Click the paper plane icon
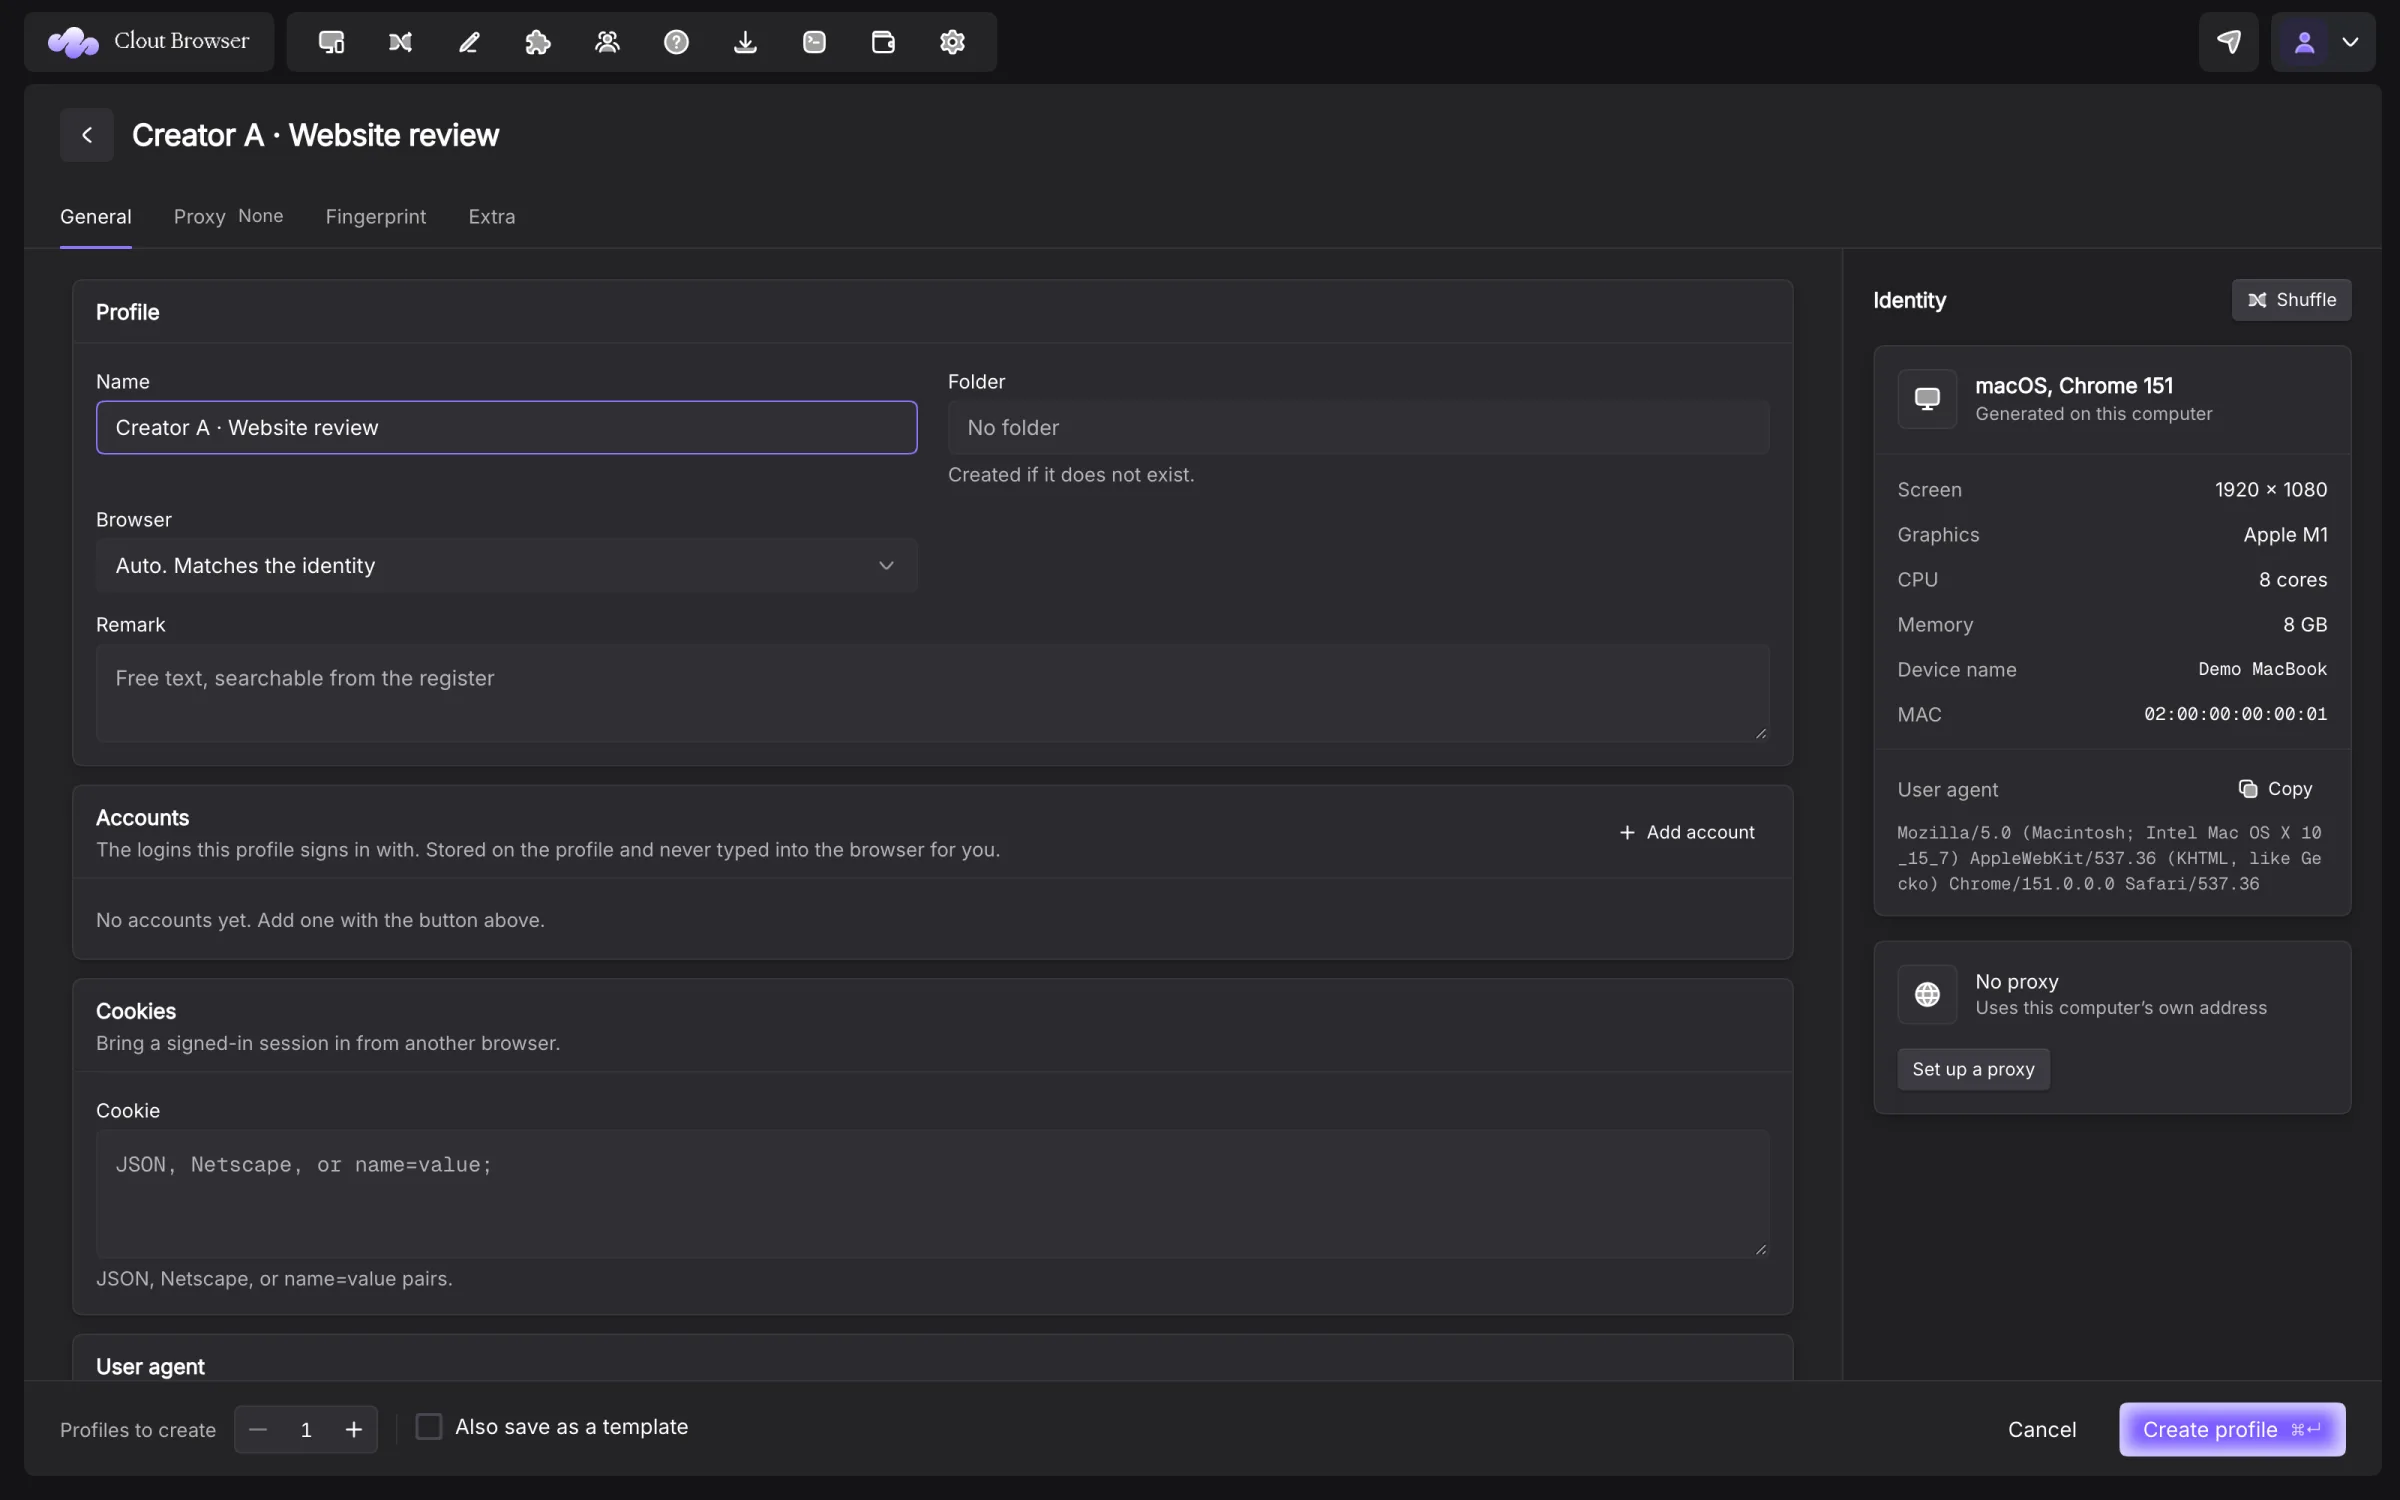2400x1500 pixels. (x=2228, y=42)
